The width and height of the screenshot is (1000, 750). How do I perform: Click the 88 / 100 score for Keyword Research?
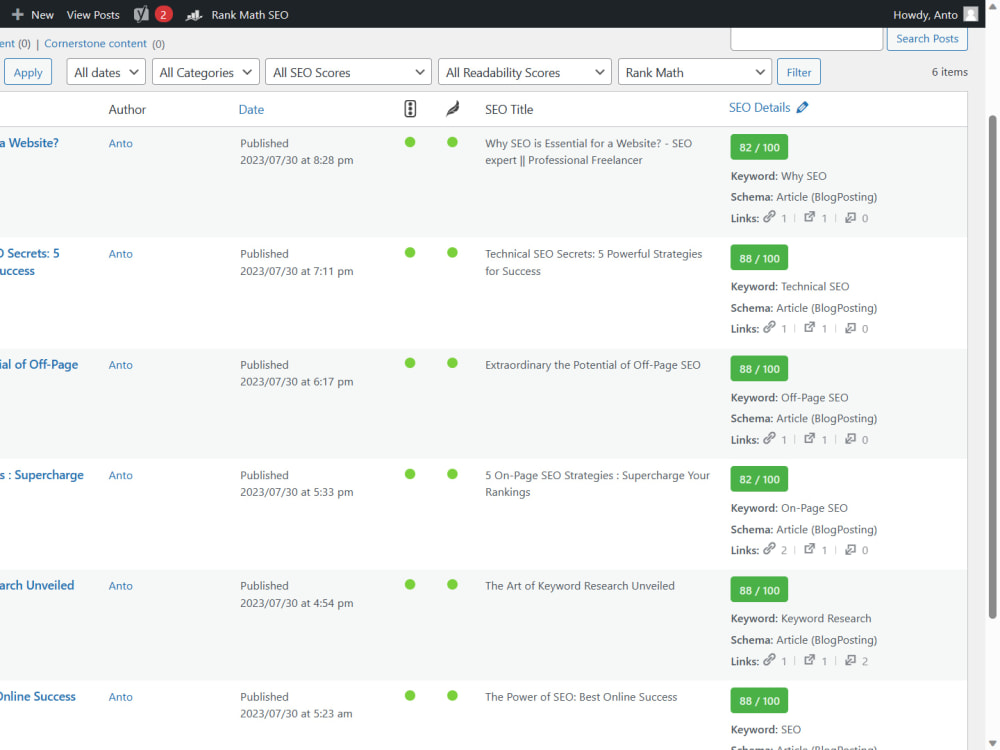click(x=759, y=590)
